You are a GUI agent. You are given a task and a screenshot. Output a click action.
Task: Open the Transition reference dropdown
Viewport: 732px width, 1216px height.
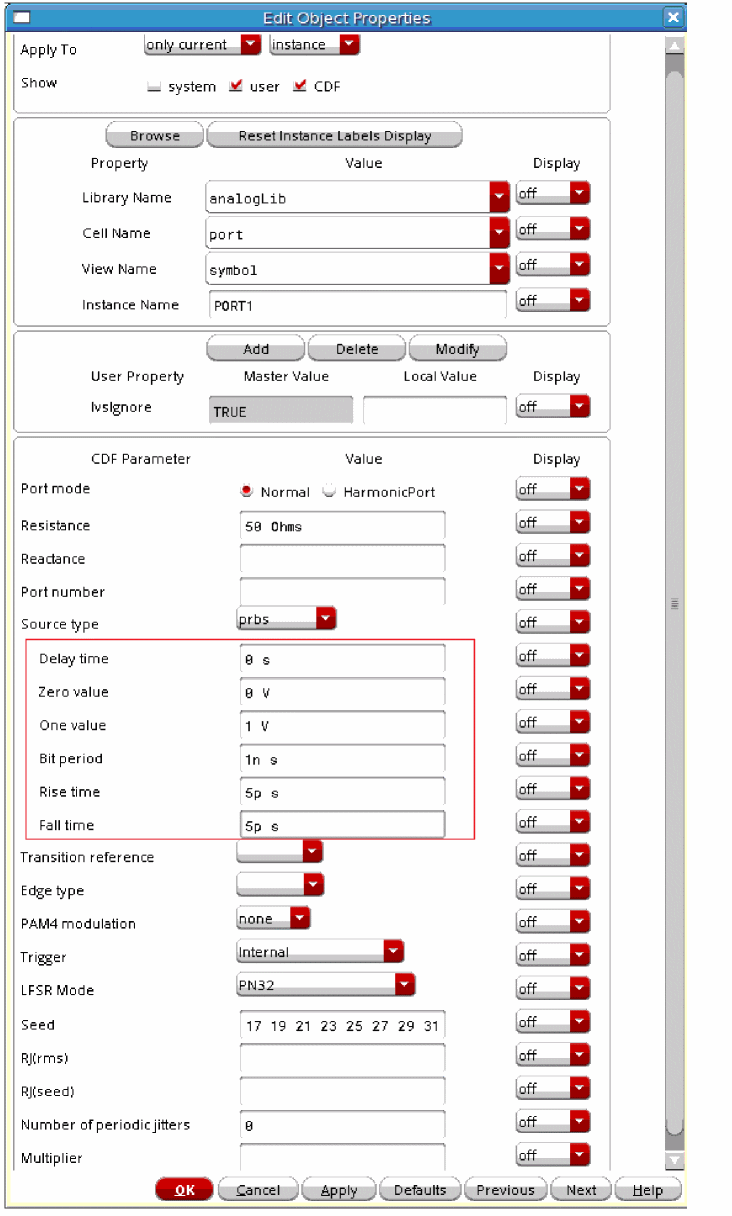[x=280, y=851]
